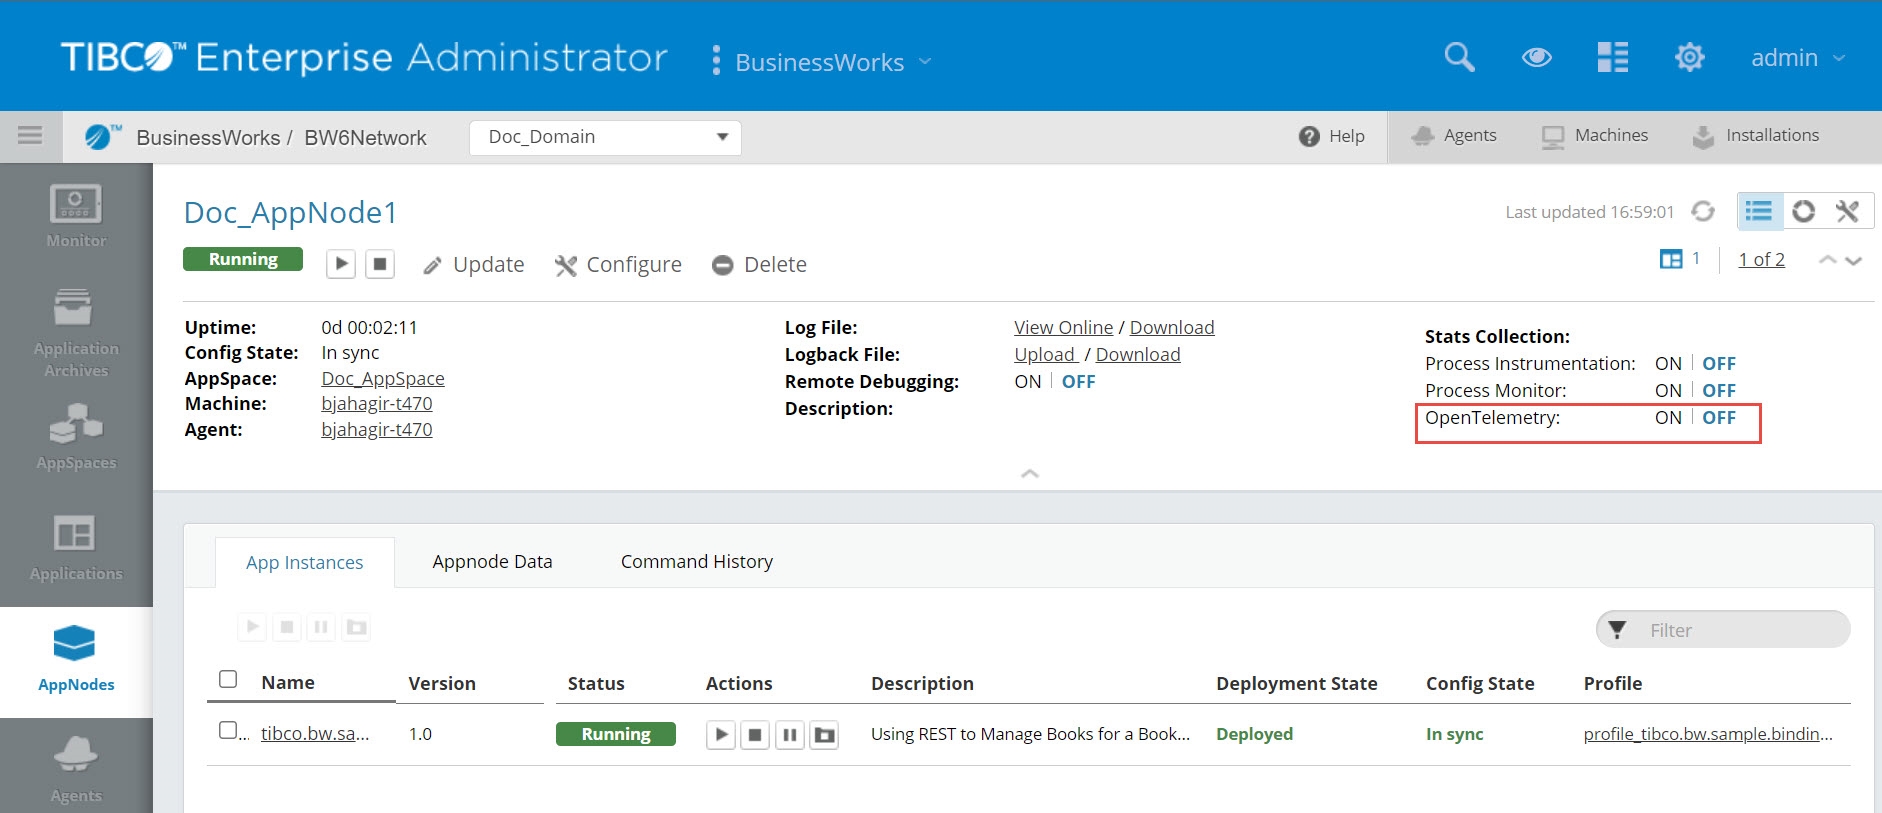Open the settings gear icon
Image resolution: width=1882 pixels, height=813 pixels.
(1689, 57)
